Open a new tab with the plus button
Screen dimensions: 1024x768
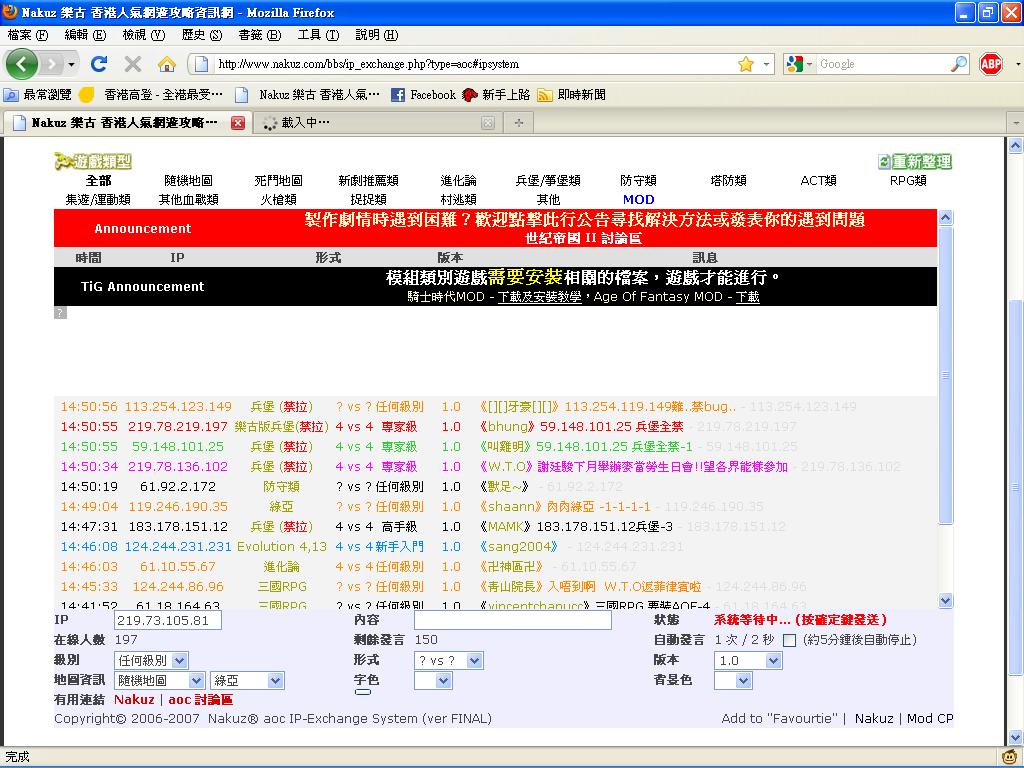click(x=518, y=123)
